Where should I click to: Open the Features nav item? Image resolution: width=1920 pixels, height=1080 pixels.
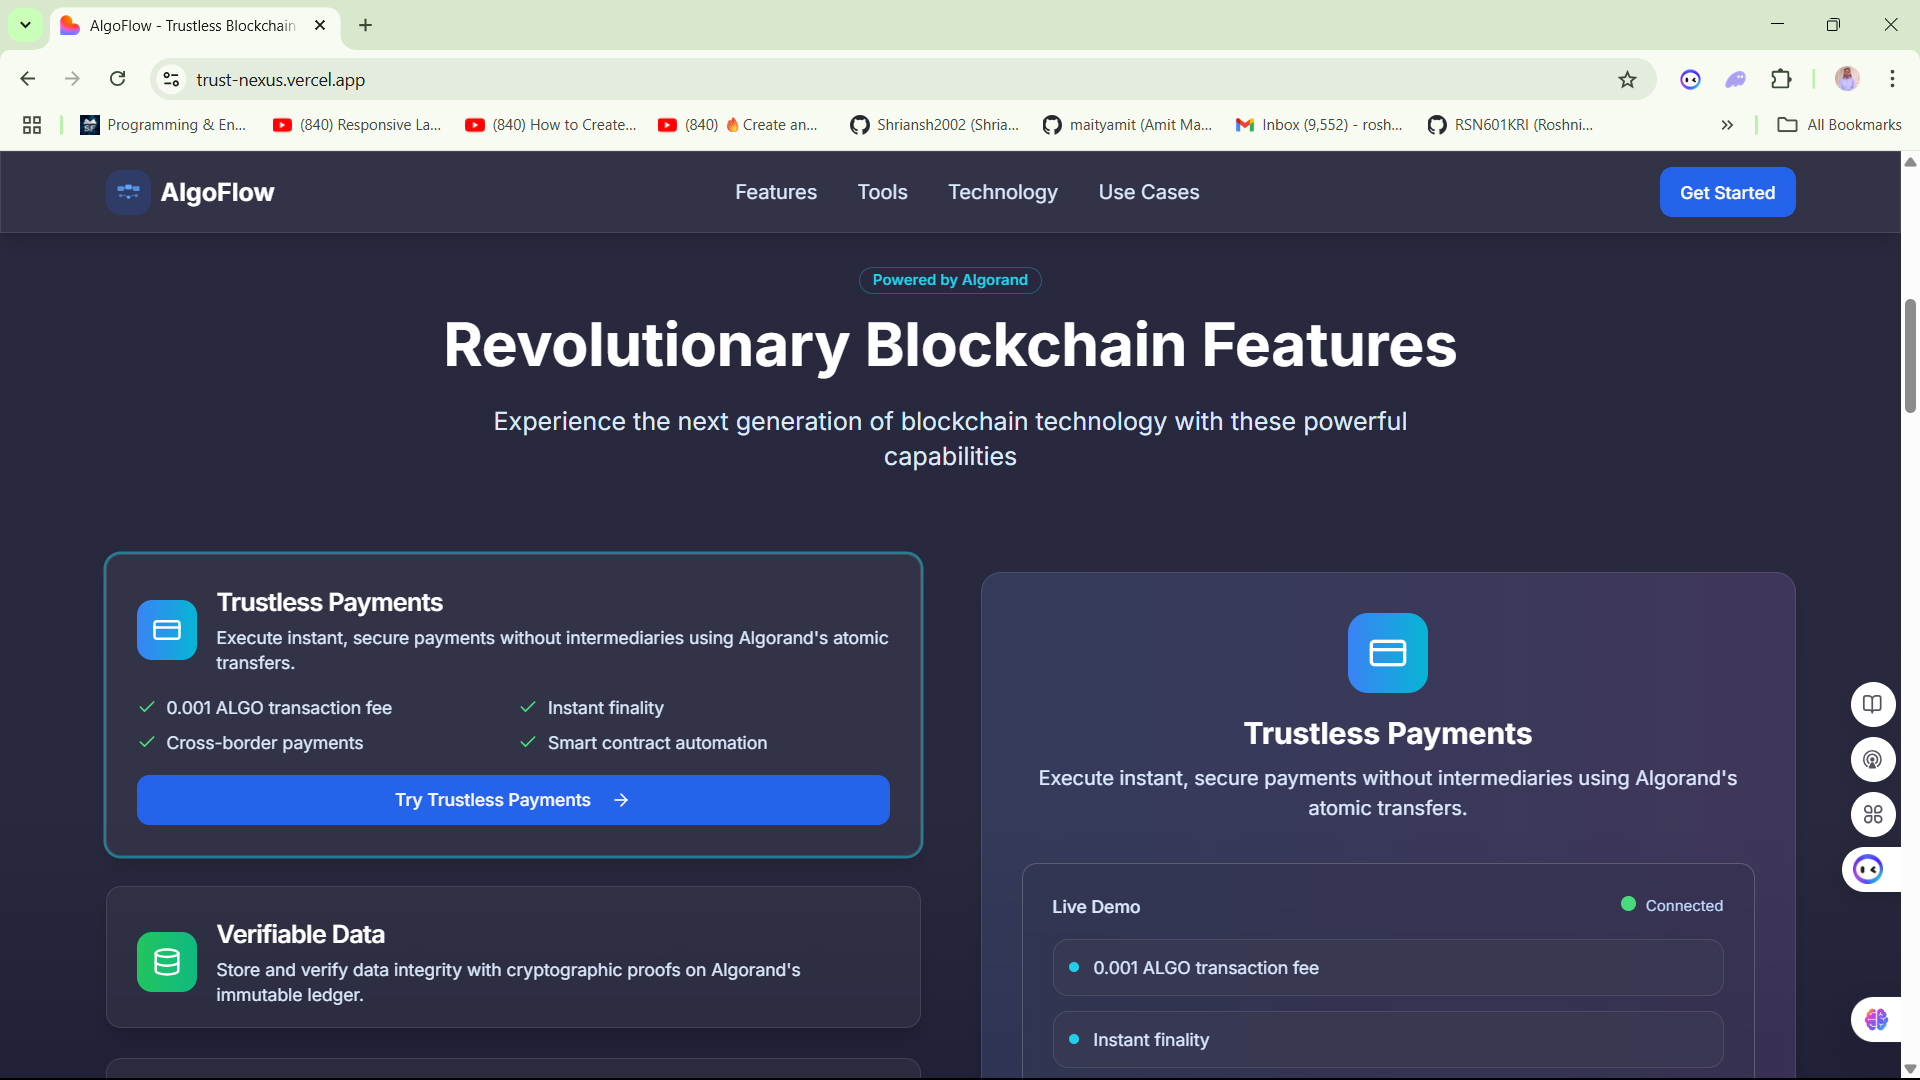tap(775, 192)
